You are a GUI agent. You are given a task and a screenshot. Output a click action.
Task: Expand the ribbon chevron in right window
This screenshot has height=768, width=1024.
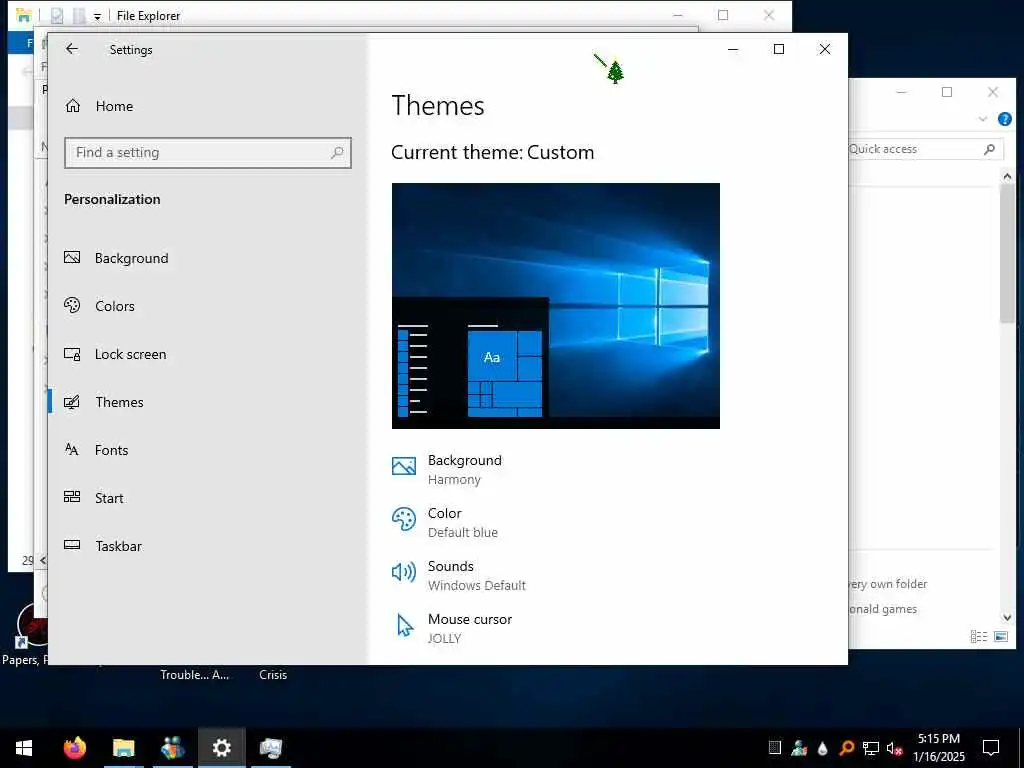983,119
